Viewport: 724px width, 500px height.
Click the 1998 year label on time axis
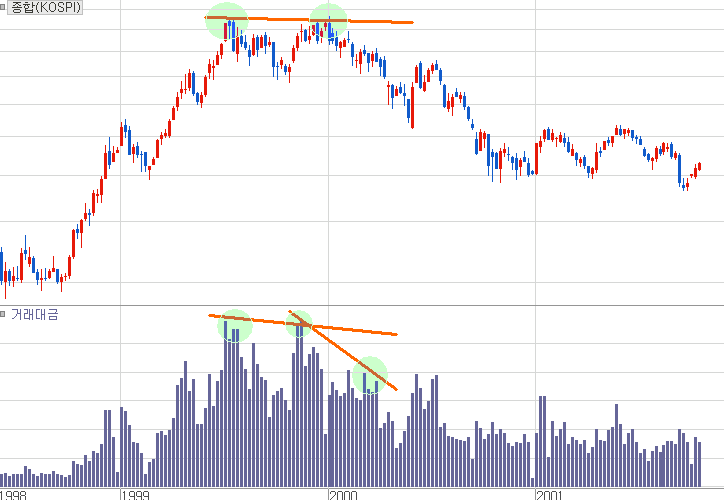13,494
